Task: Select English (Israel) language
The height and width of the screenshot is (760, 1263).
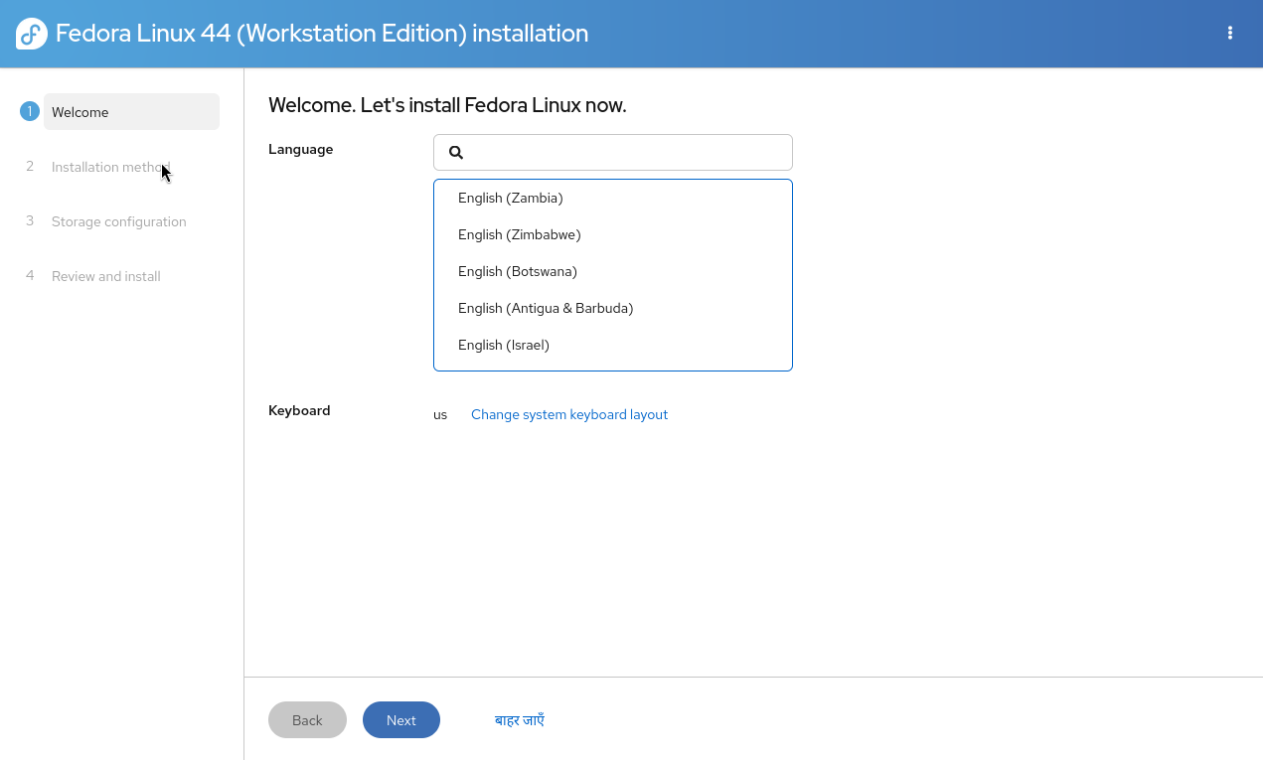Action: (x=613, y=345)
